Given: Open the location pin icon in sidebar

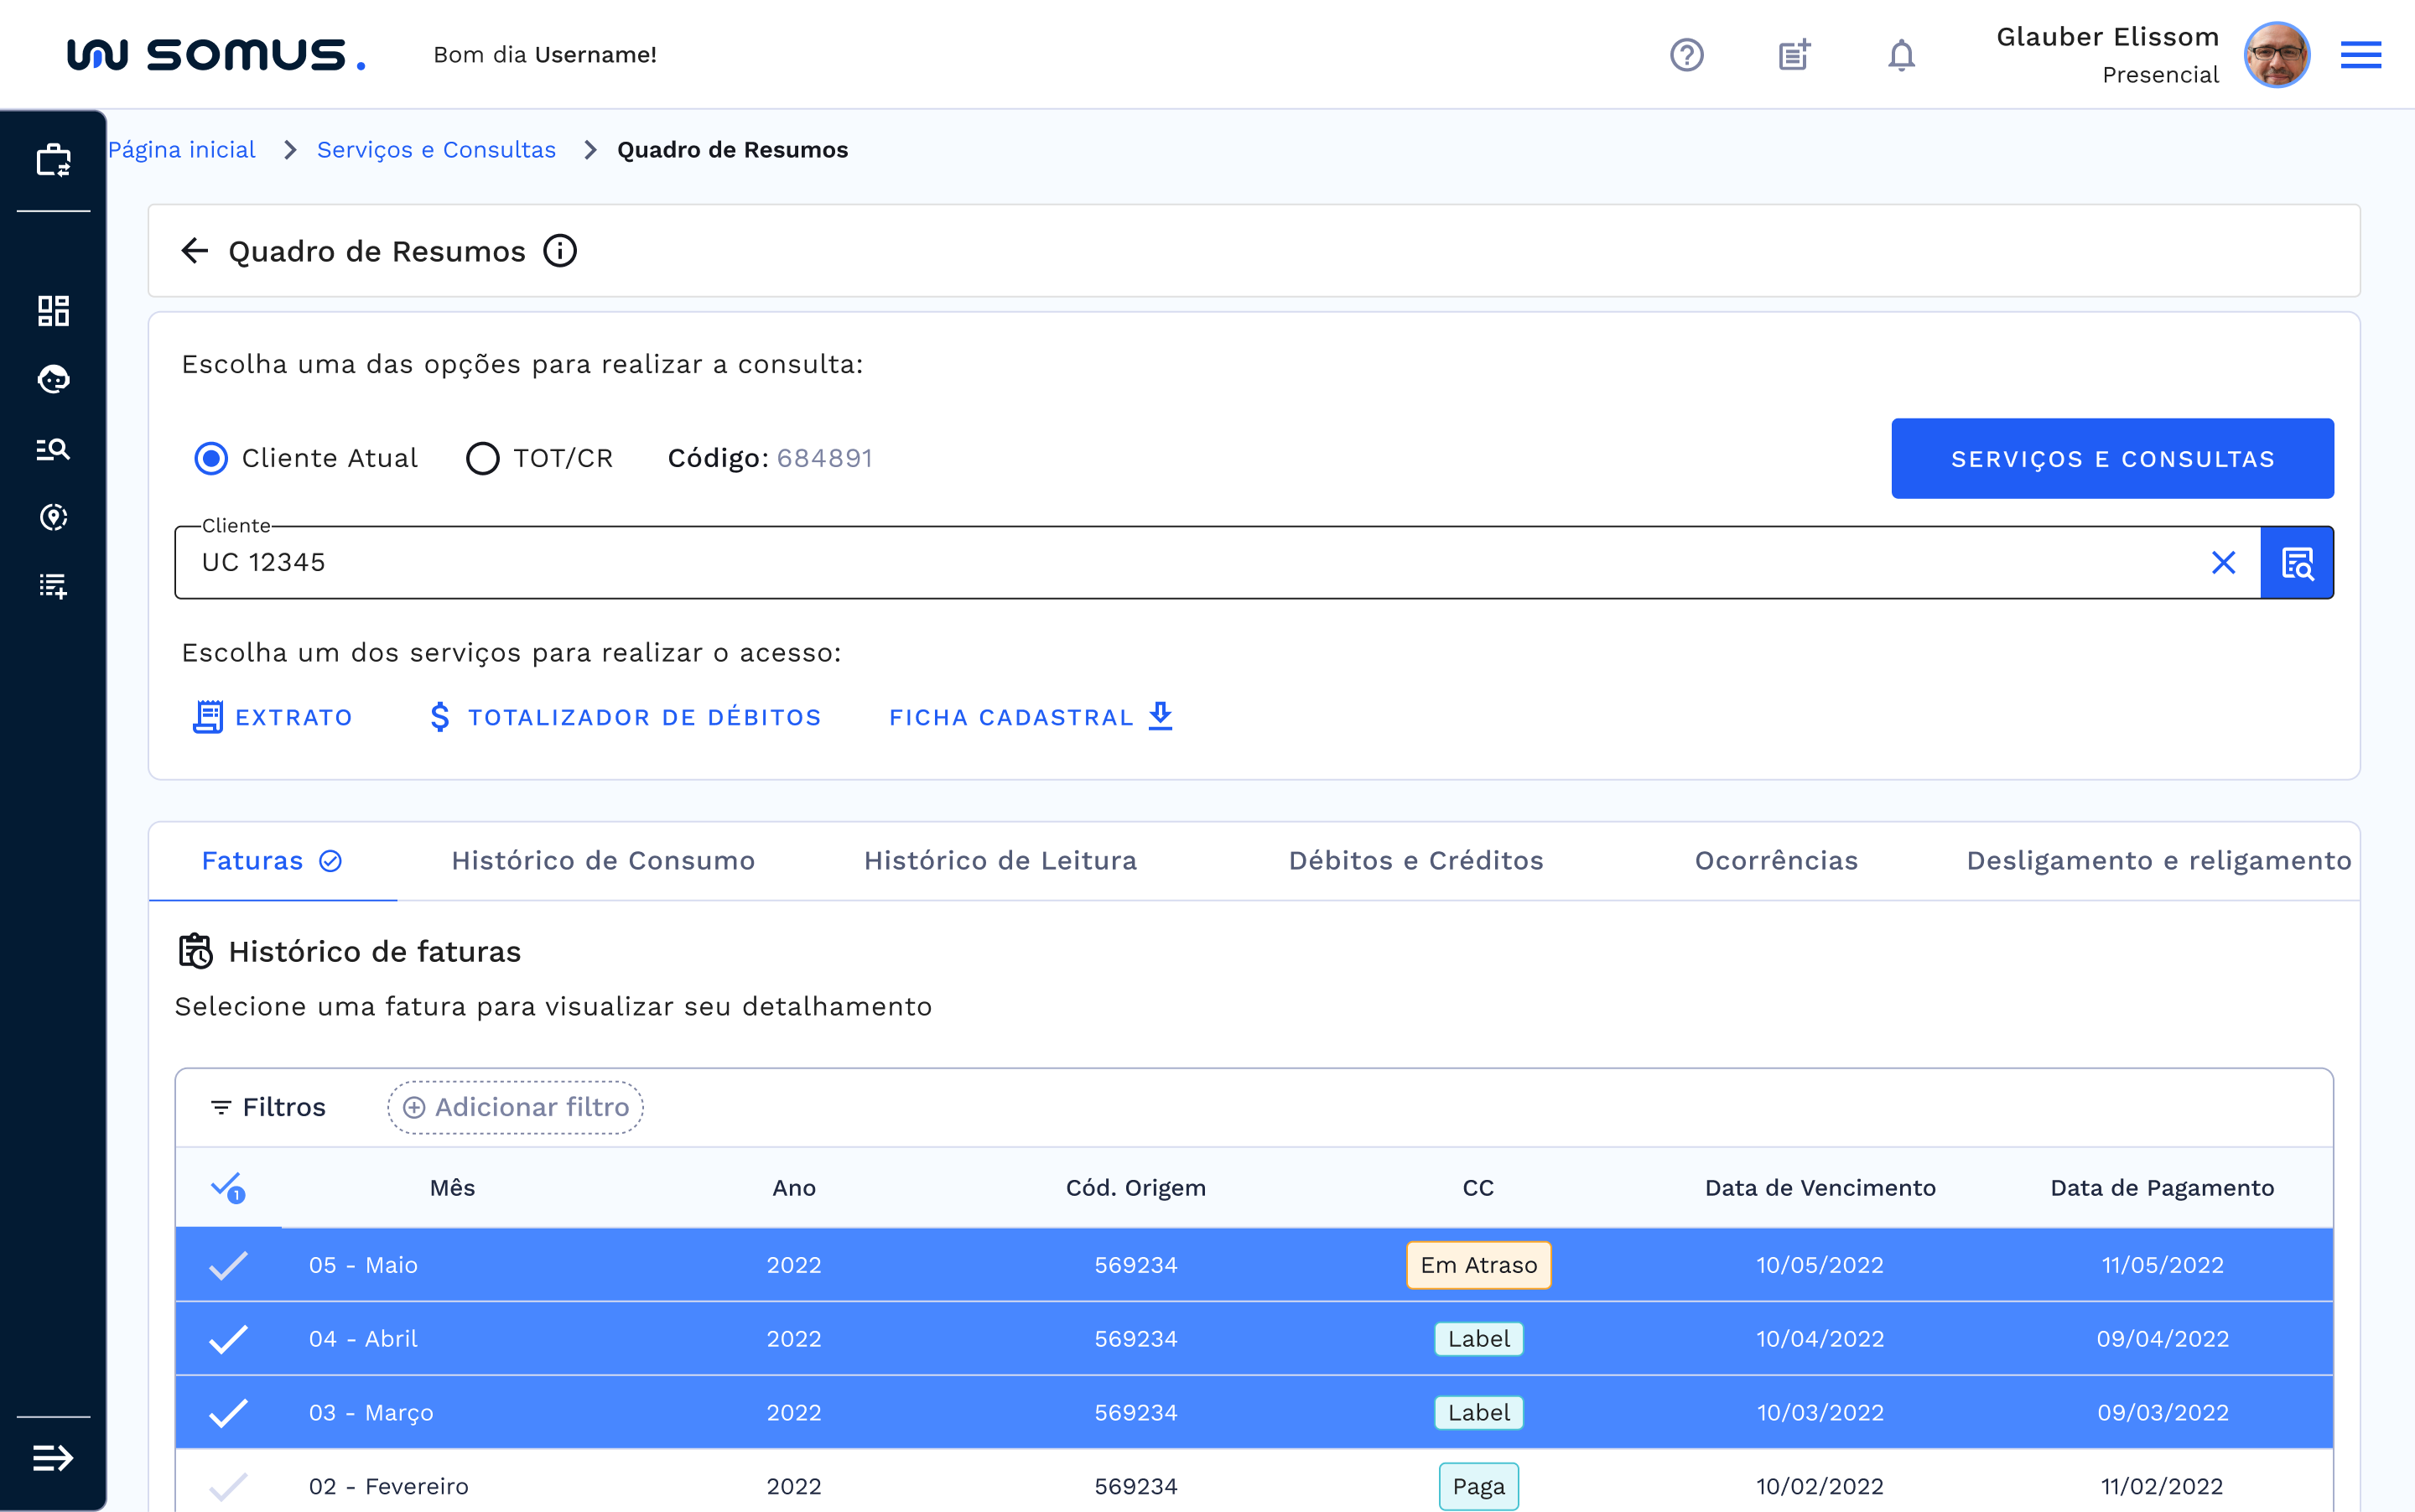Looking at the screenshot, I should tap(53, 517).
